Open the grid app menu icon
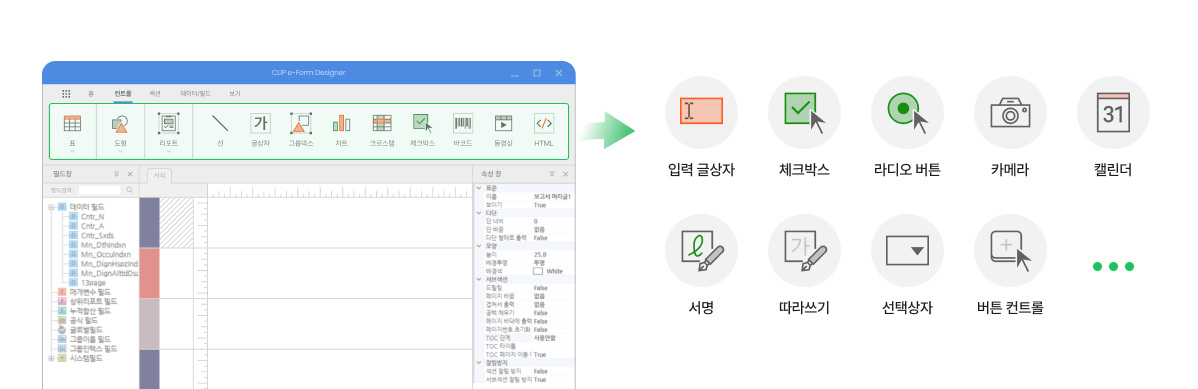 point(66,93)
